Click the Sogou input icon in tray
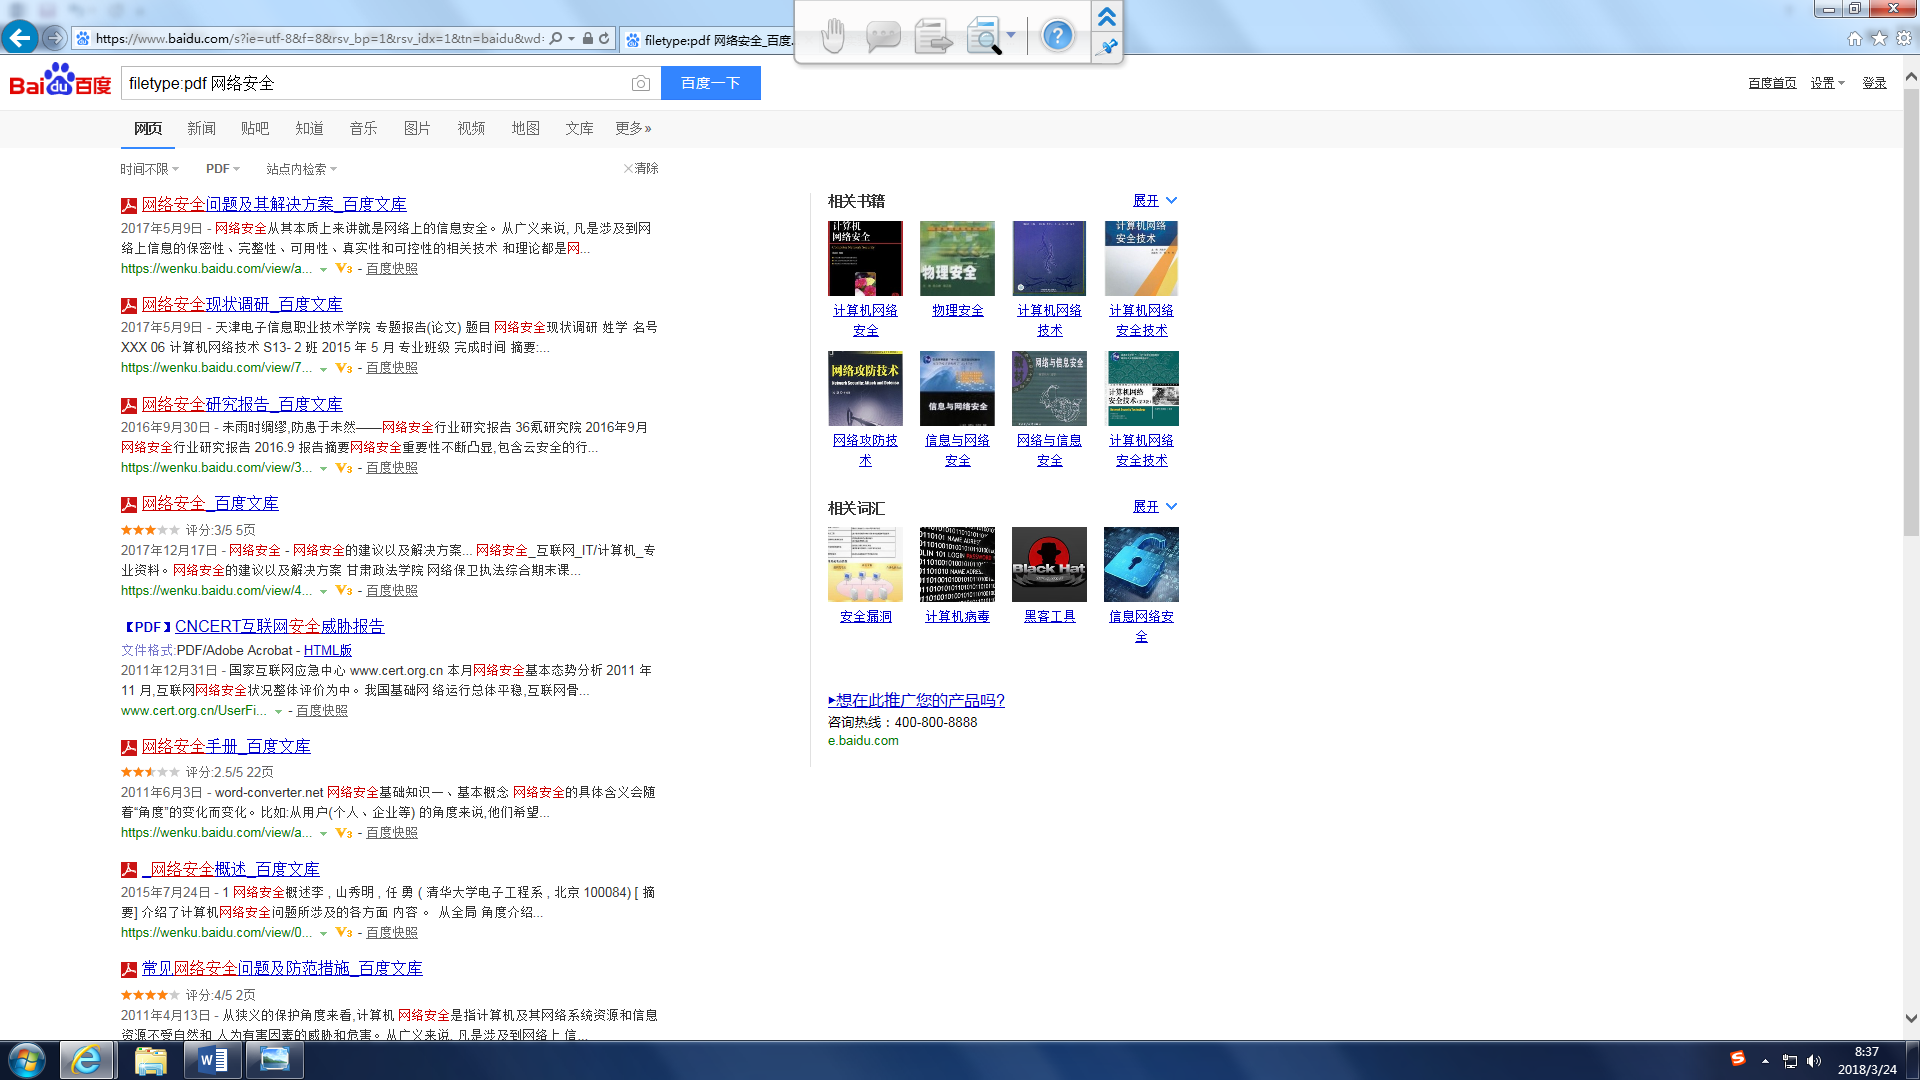Viewport: 1920px width, 1080px height. tap(1738, 1059)
